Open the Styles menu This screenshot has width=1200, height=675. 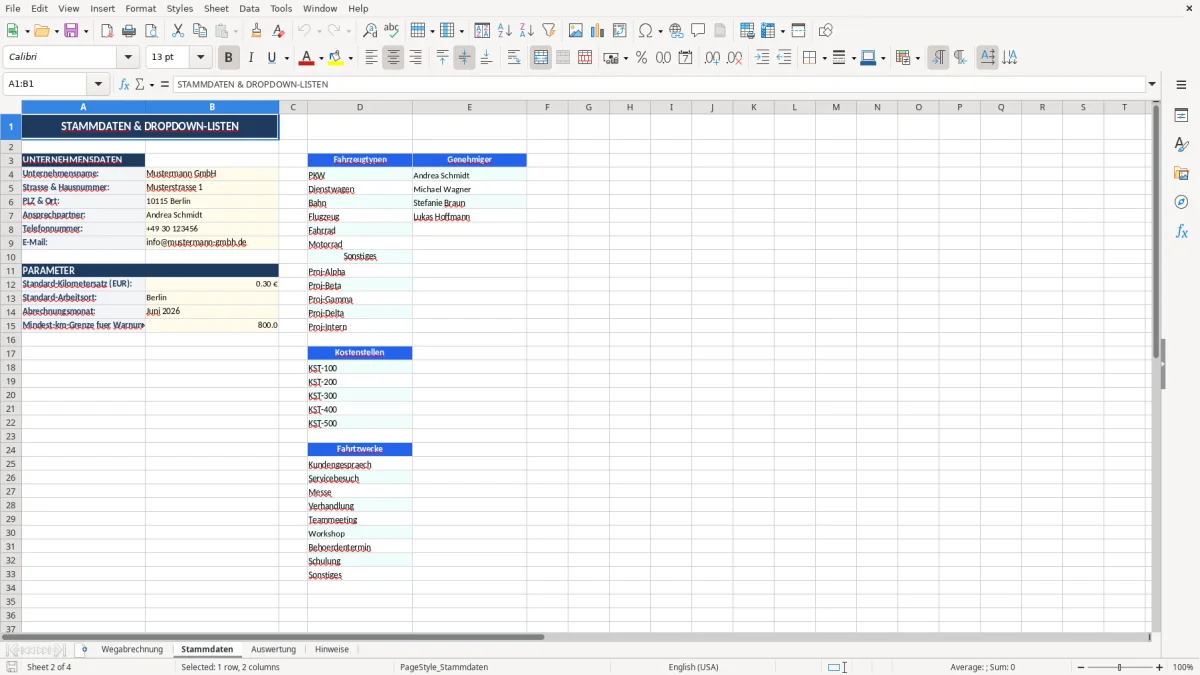180,8
